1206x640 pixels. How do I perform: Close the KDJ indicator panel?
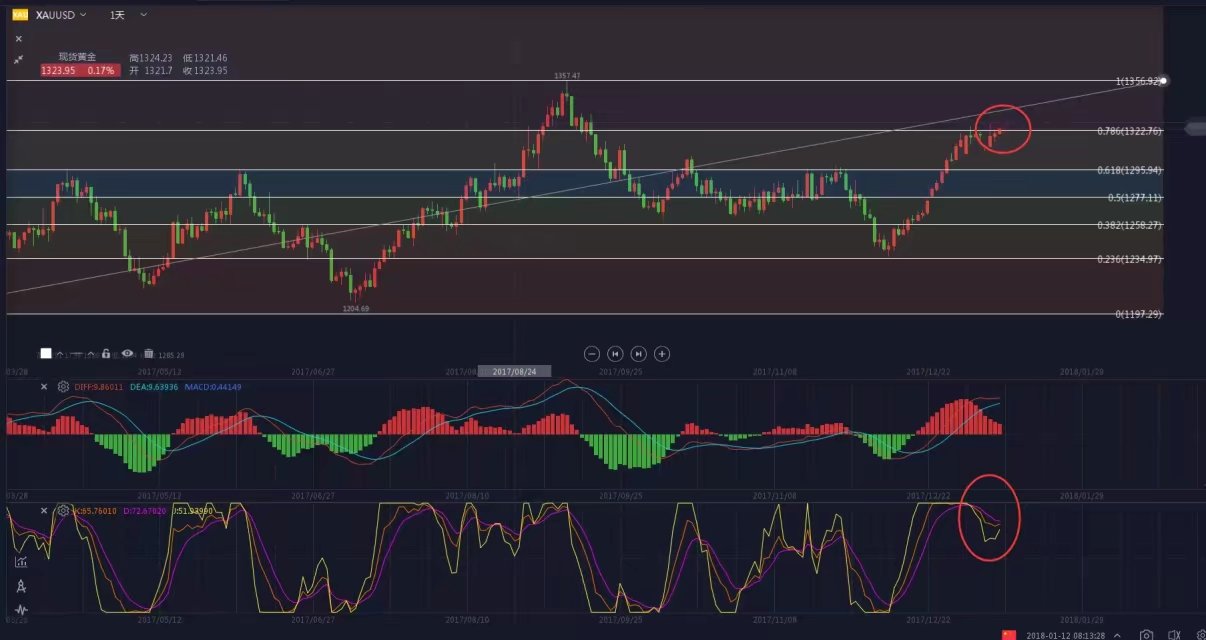click(x=44, y=510)
